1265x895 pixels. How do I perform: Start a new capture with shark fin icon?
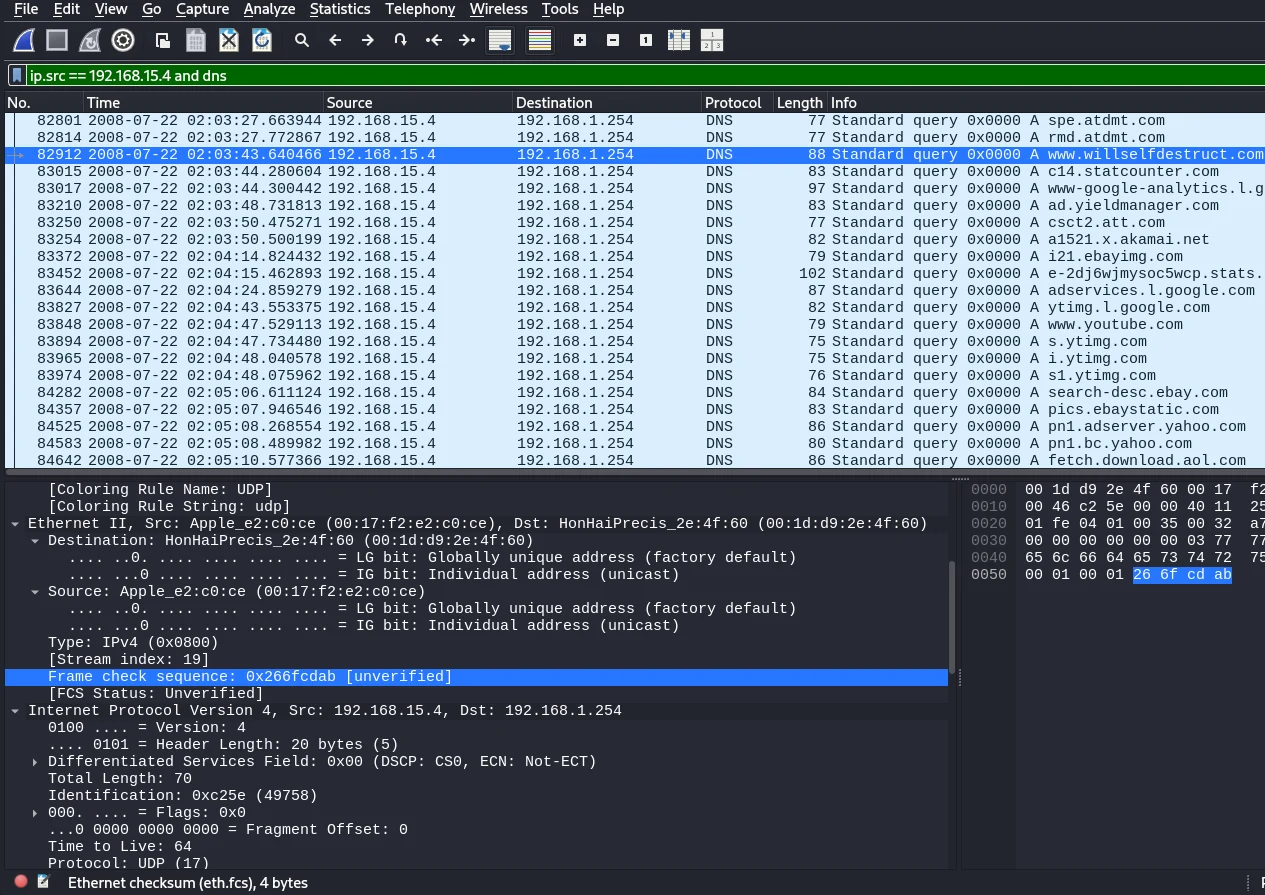click(x=24, y=40)
